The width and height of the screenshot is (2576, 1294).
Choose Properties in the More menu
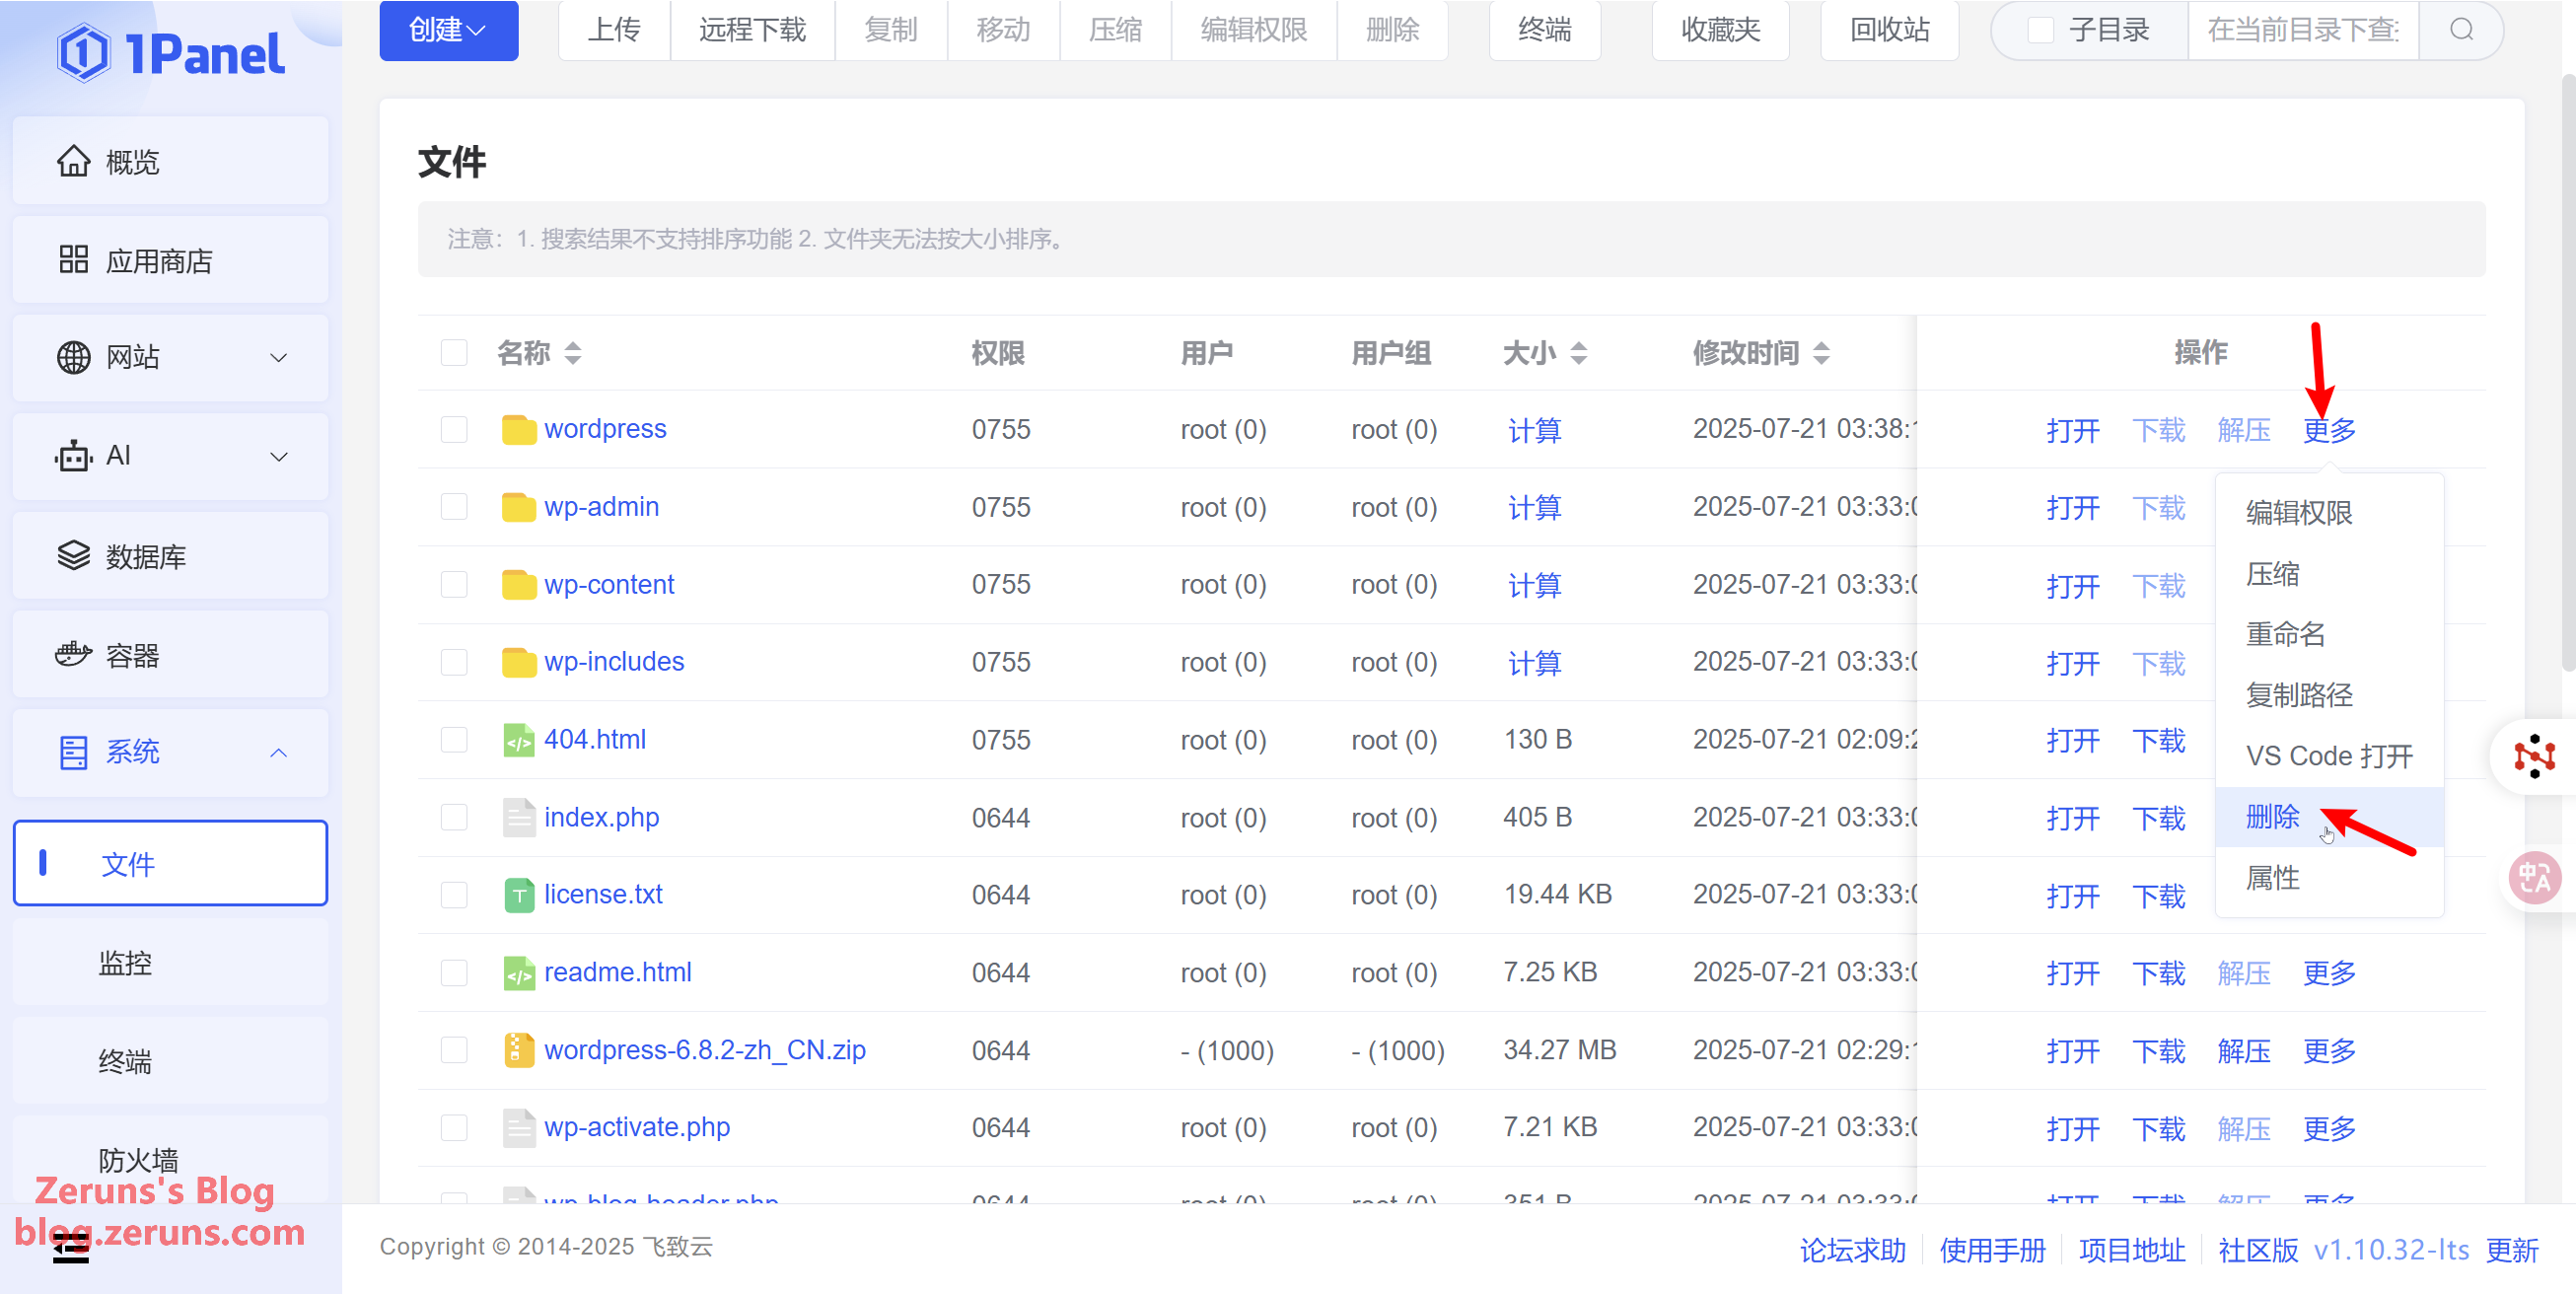(2329, 878)
